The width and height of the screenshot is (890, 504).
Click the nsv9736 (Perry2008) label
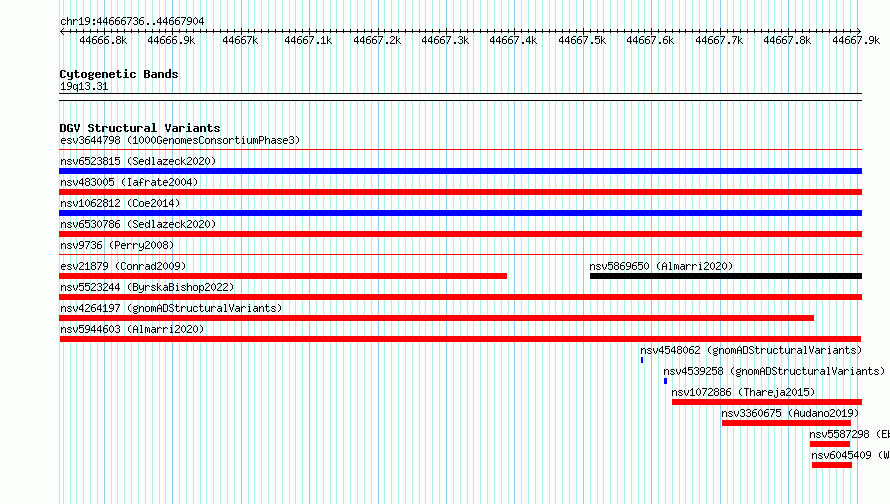click(117, 245)
